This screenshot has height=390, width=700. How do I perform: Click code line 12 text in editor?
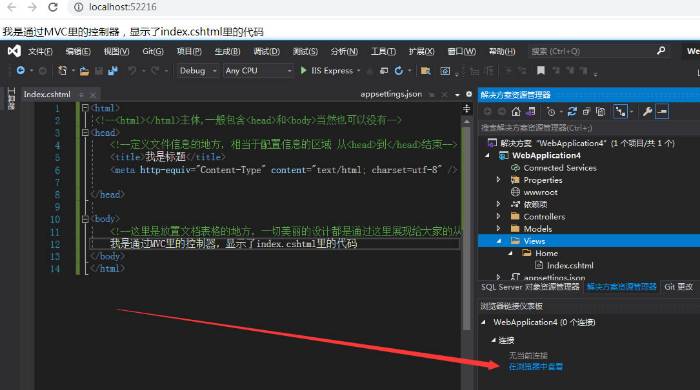[233, 244]
